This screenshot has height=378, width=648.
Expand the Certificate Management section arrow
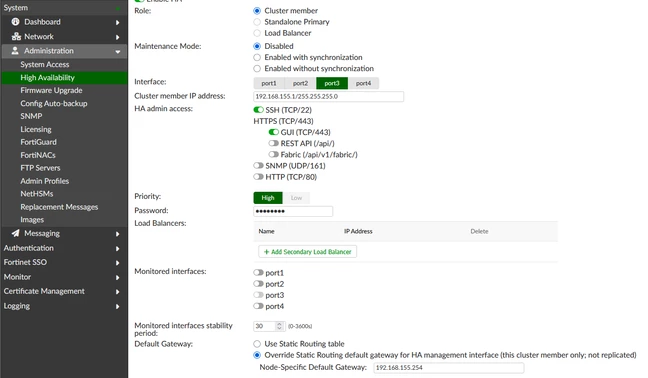117,292
